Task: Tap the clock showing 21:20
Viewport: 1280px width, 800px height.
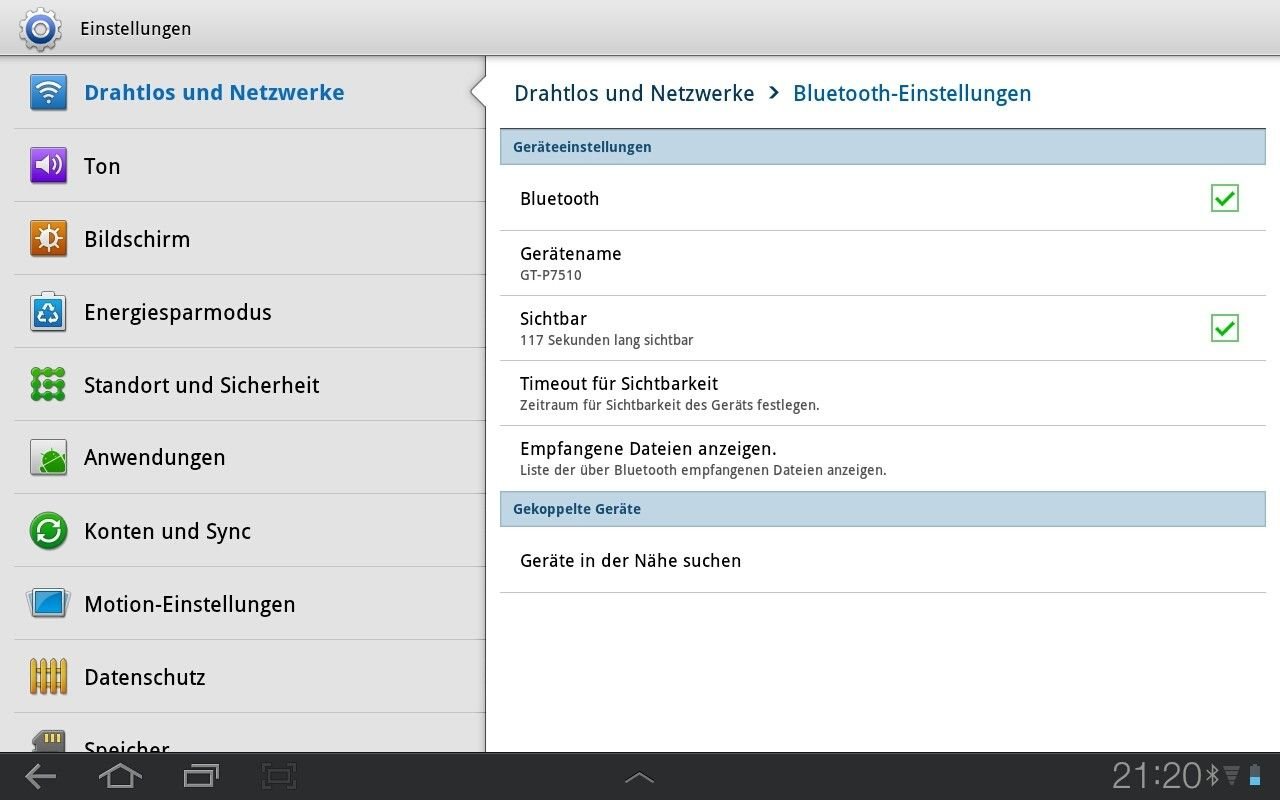Action: 1156,775
